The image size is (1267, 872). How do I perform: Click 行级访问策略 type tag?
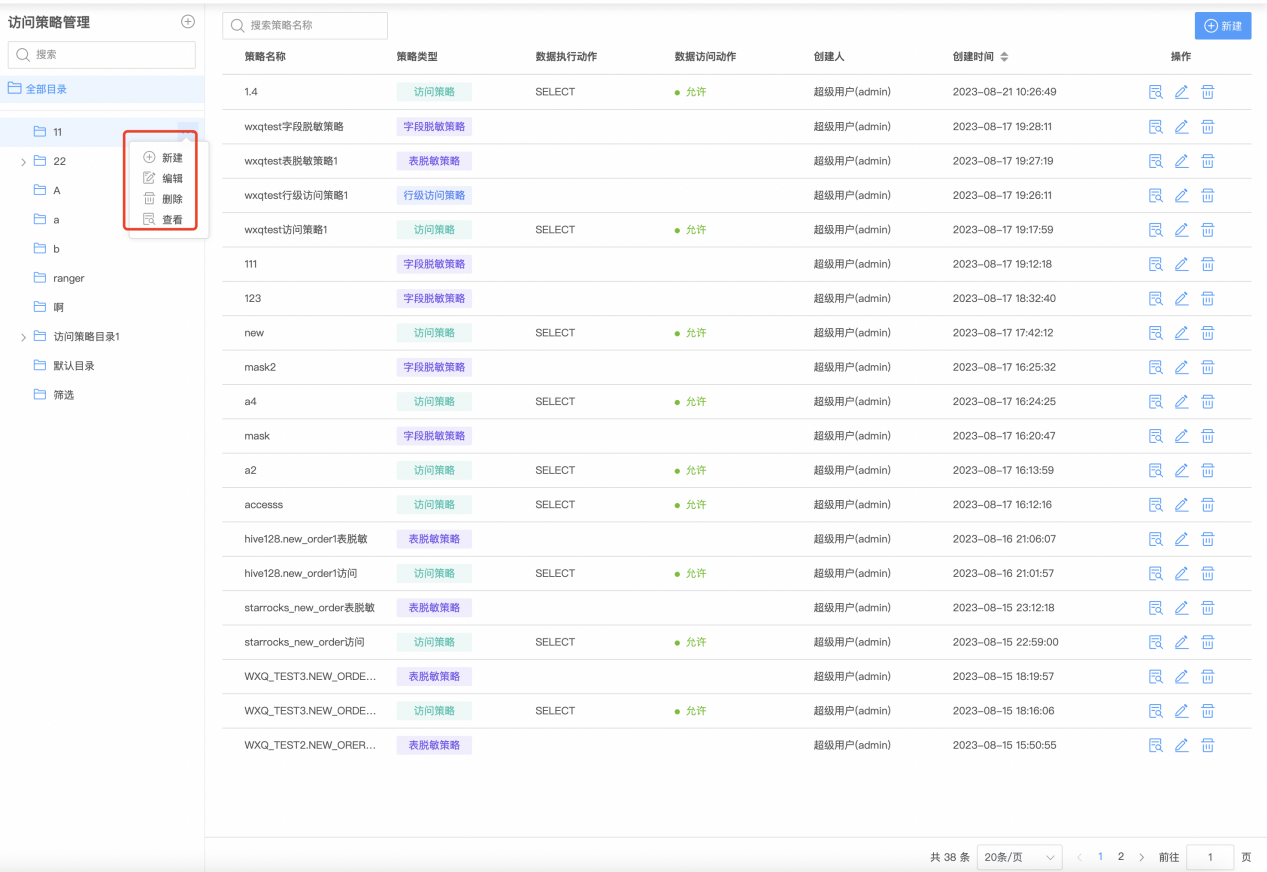[x=434, y=195]
